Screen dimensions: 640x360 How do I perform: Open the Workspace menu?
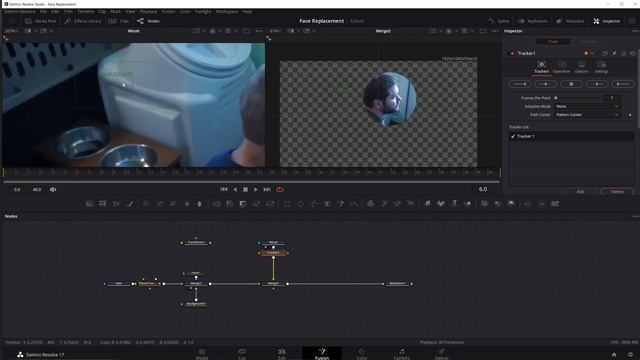tap(227, 12)
